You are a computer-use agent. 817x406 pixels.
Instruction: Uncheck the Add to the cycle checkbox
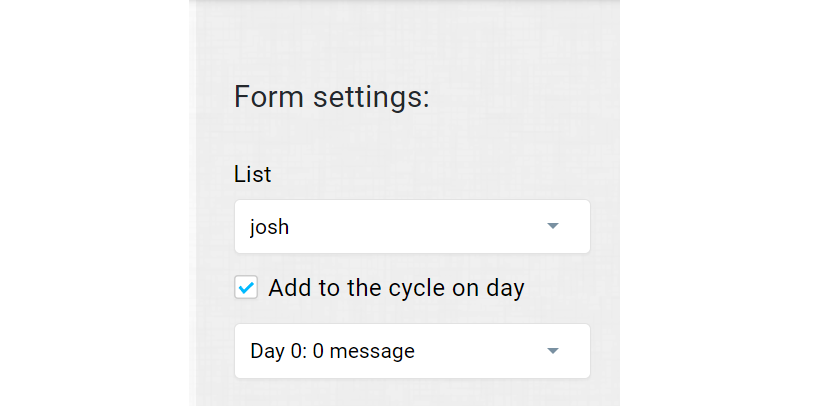[246, 288]
